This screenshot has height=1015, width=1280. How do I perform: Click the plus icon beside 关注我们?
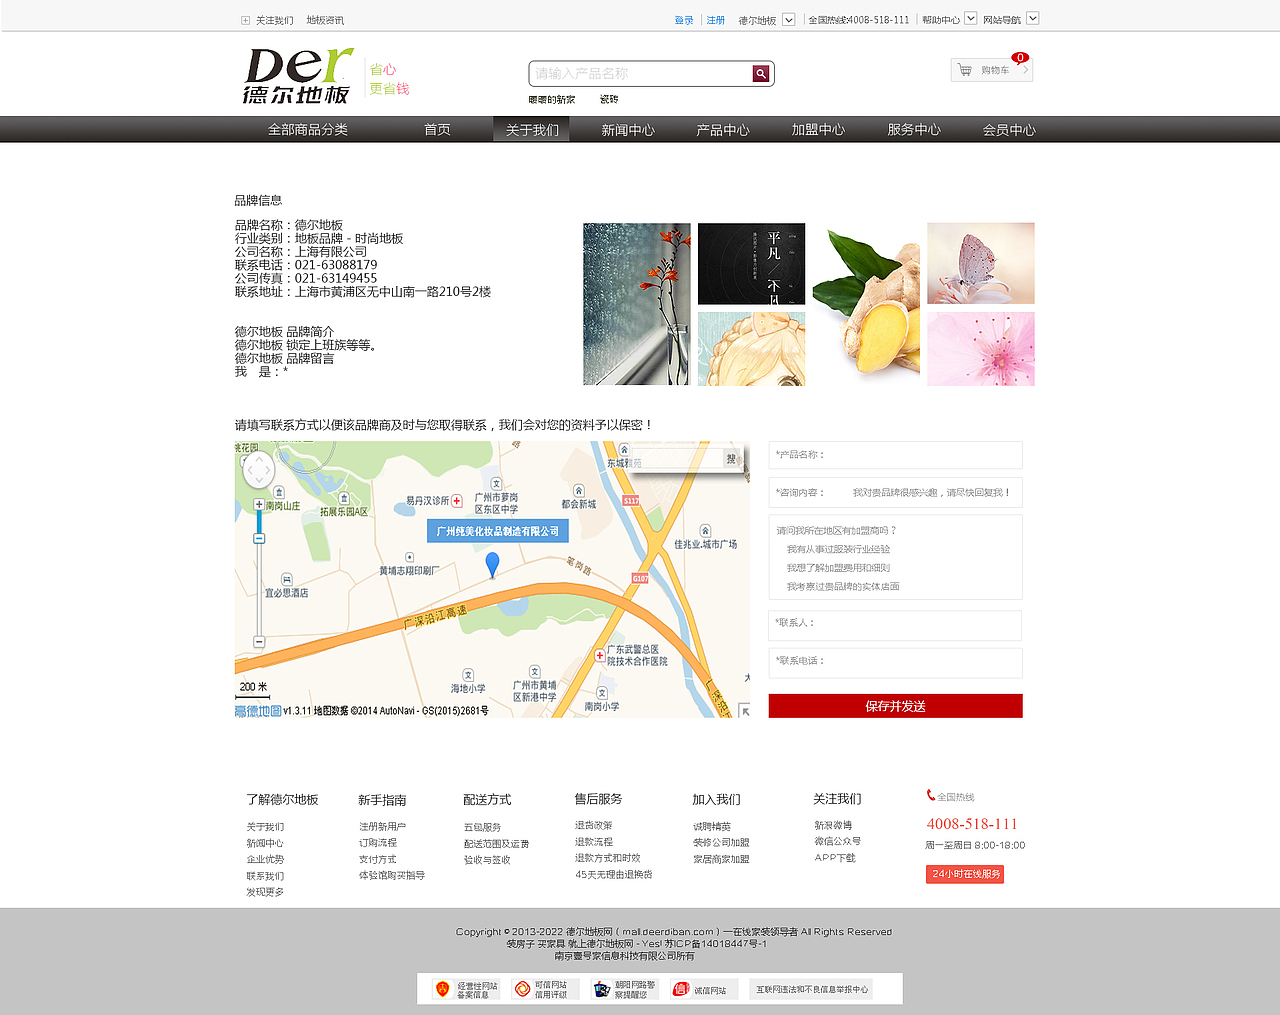pyautogui.click(x=245, y=20)
